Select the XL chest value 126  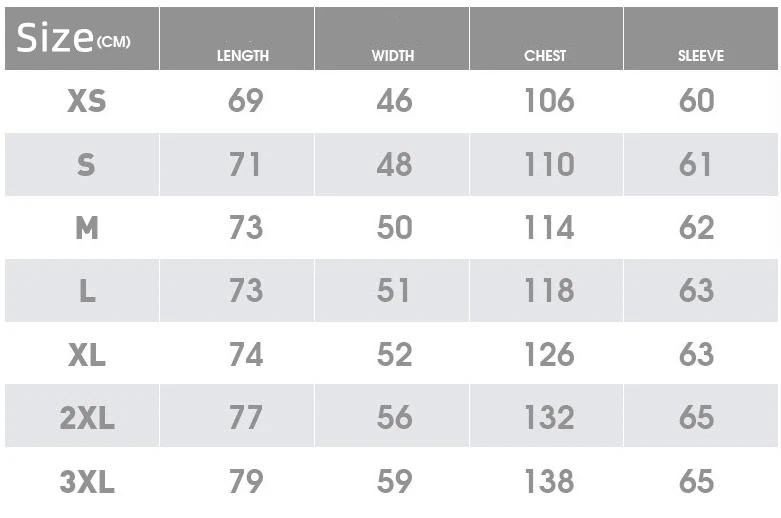pos(549,355)
